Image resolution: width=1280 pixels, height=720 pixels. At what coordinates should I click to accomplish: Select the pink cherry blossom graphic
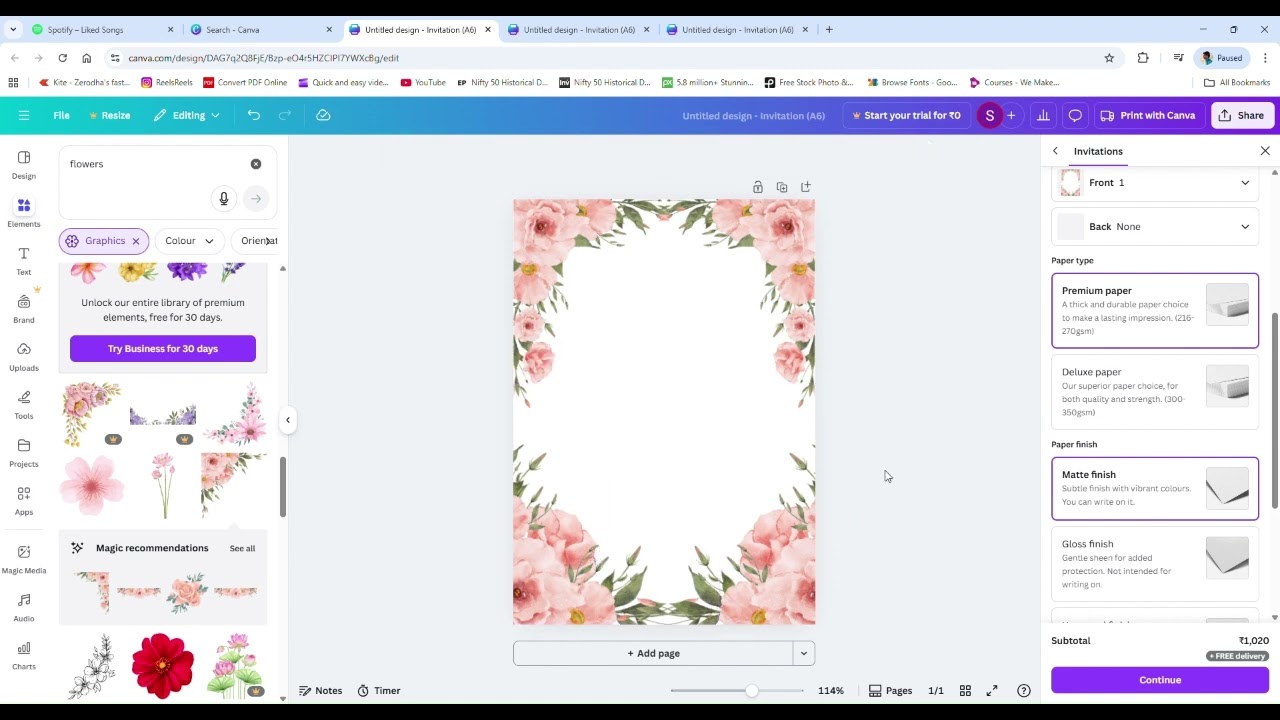[x=92, y=485]
